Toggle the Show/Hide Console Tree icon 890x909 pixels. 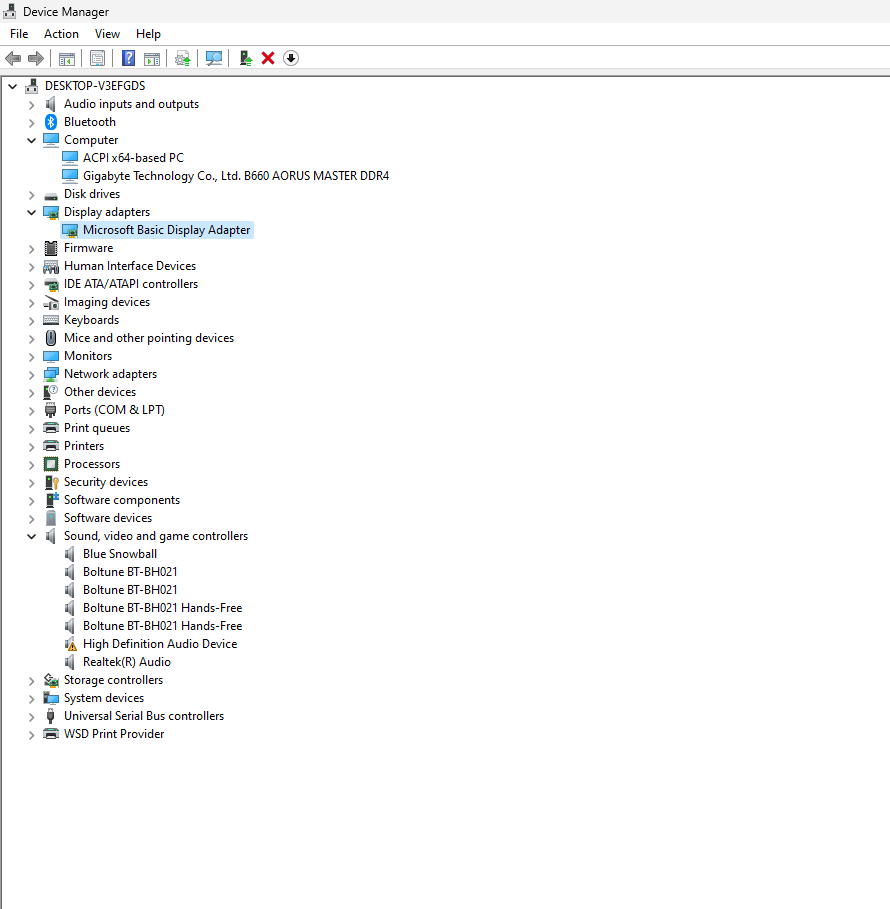pos(67,58)
